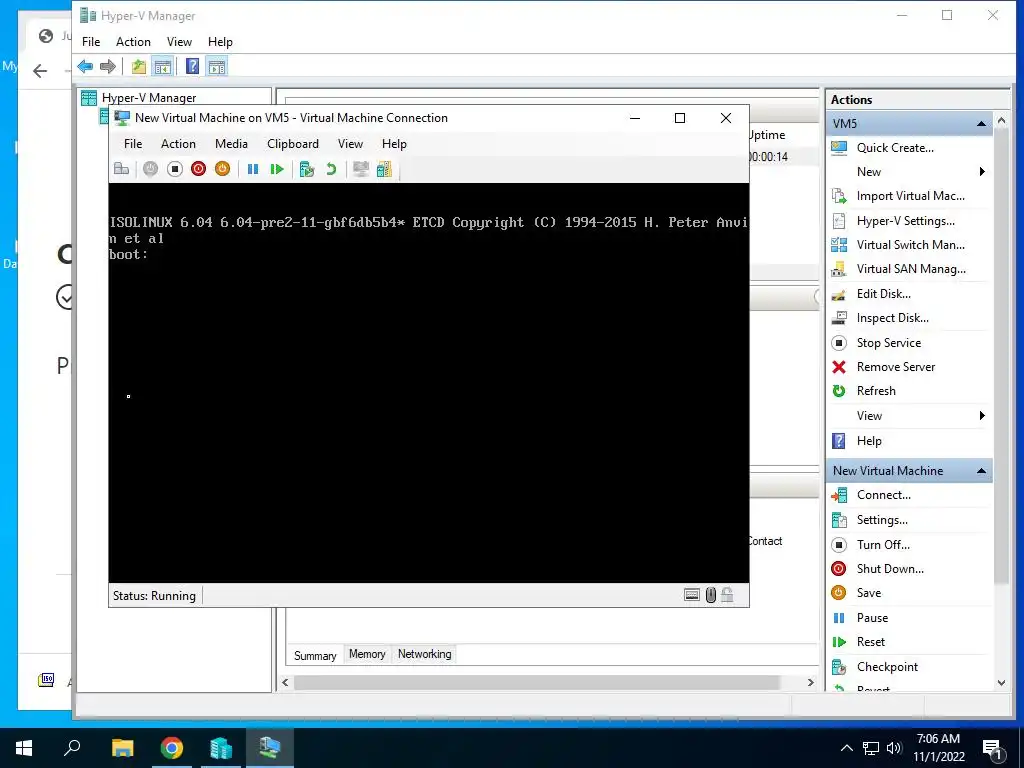Open Clipboard menu in VM Connection
1024x768 pixels.
tap(293, 144)
